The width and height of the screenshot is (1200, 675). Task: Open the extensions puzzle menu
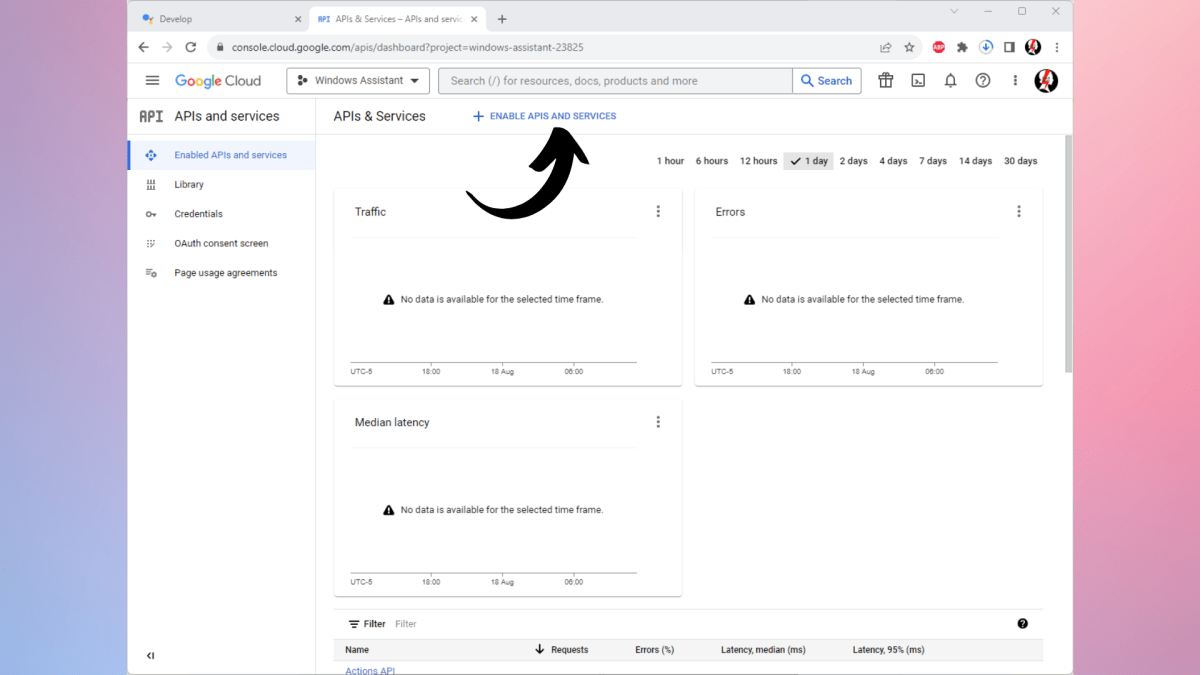962,47
